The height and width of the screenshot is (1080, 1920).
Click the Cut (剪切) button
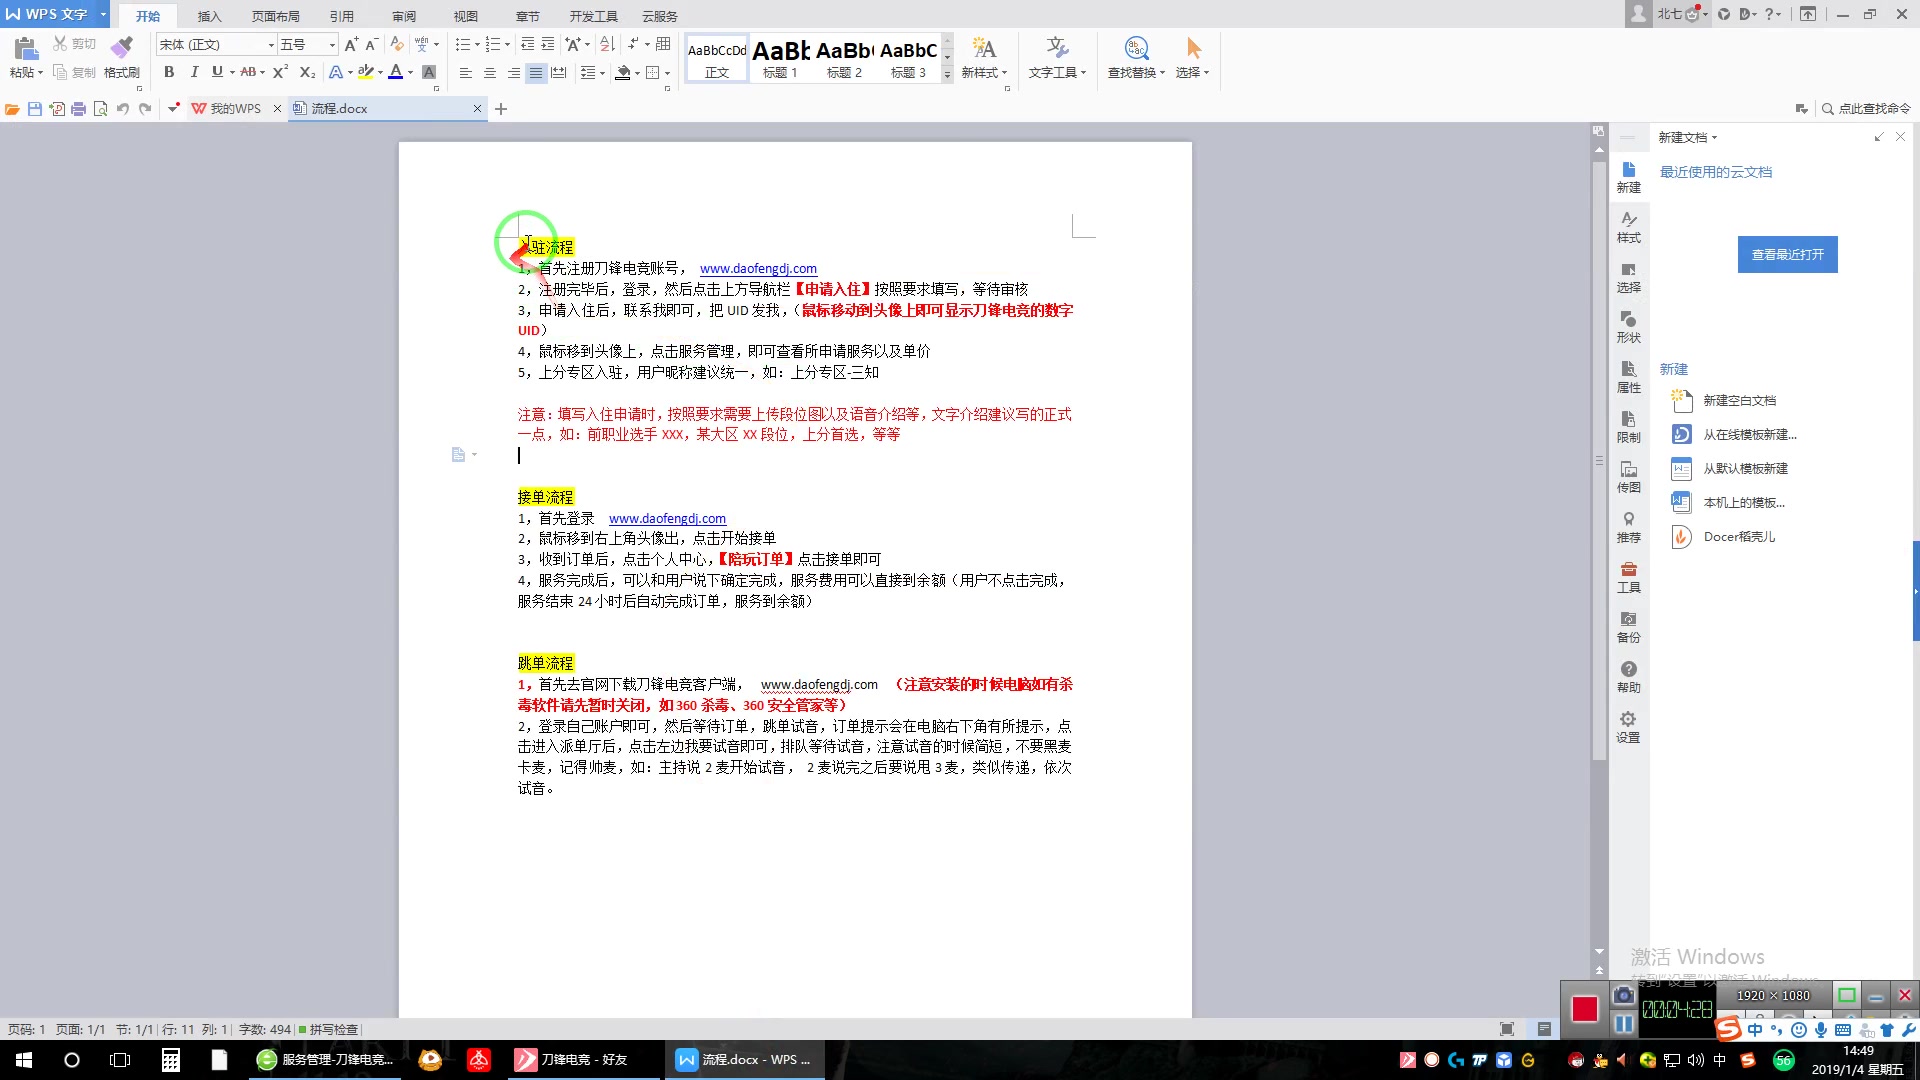pos(75,44)
